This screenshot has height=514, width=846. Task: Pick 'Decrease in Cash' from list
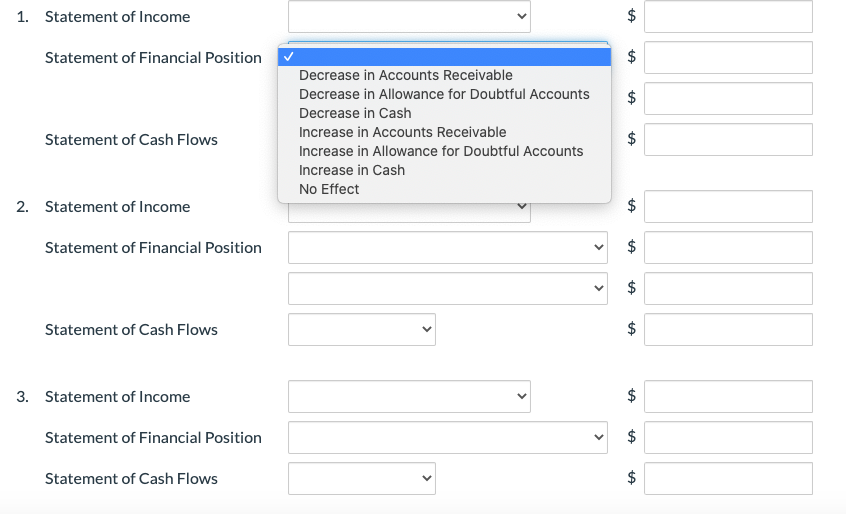(x=355, y=114)
